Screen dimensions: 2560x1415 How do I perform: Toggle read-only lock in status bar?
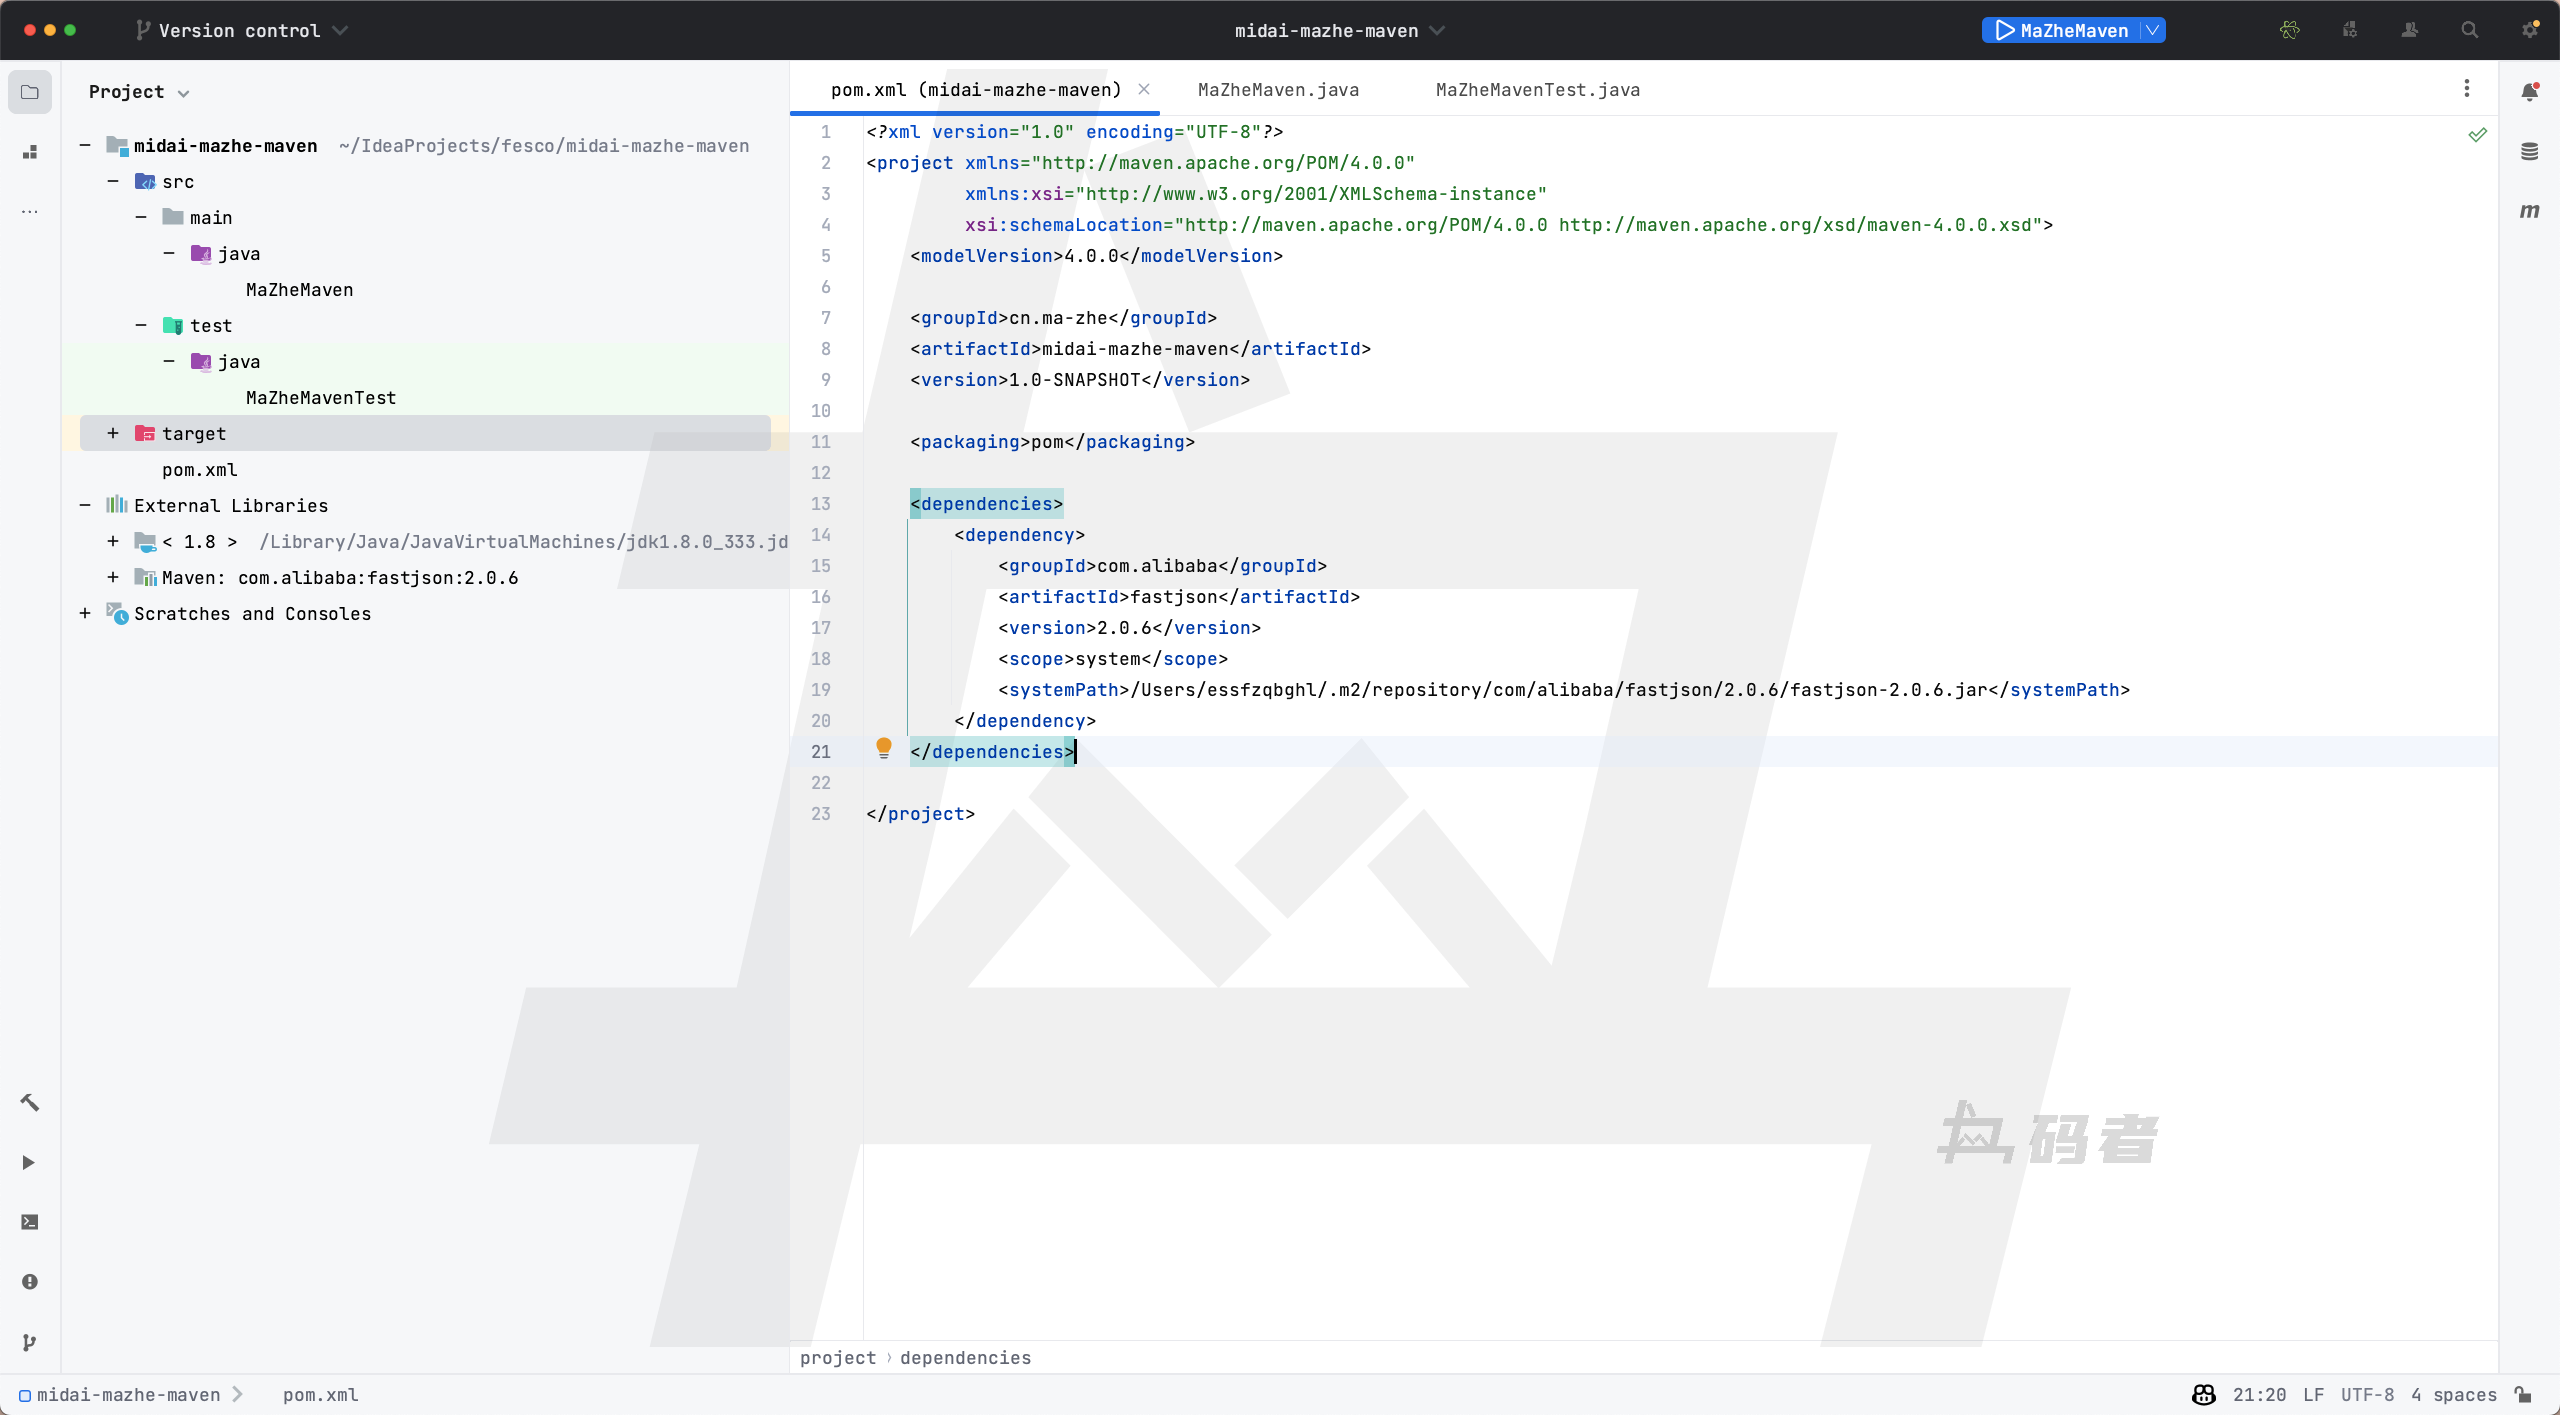point(2524,1395)
